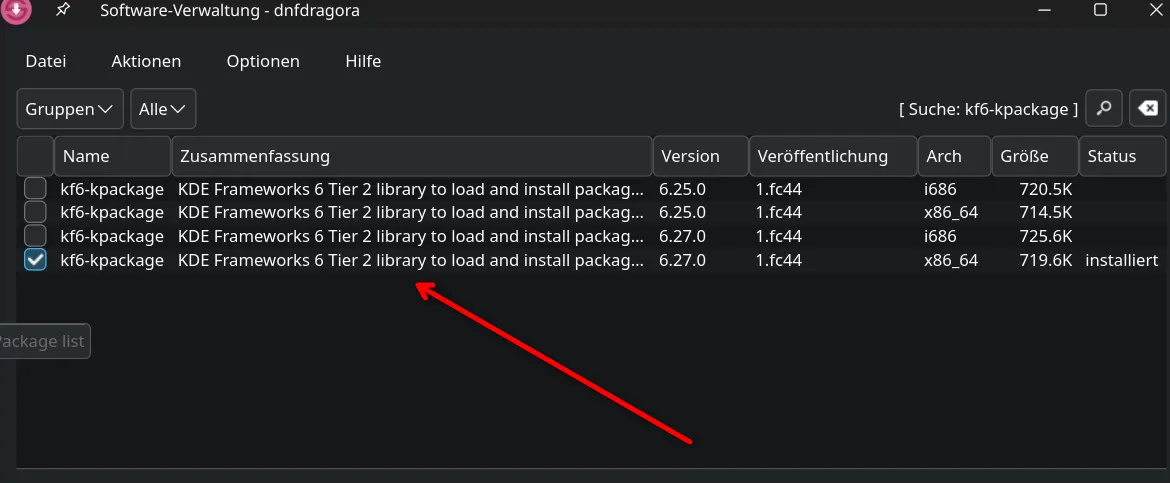Open the Datei menu
Image resolution: width=1170 pixels, height=483 pixels.
(x=46, y=61)
